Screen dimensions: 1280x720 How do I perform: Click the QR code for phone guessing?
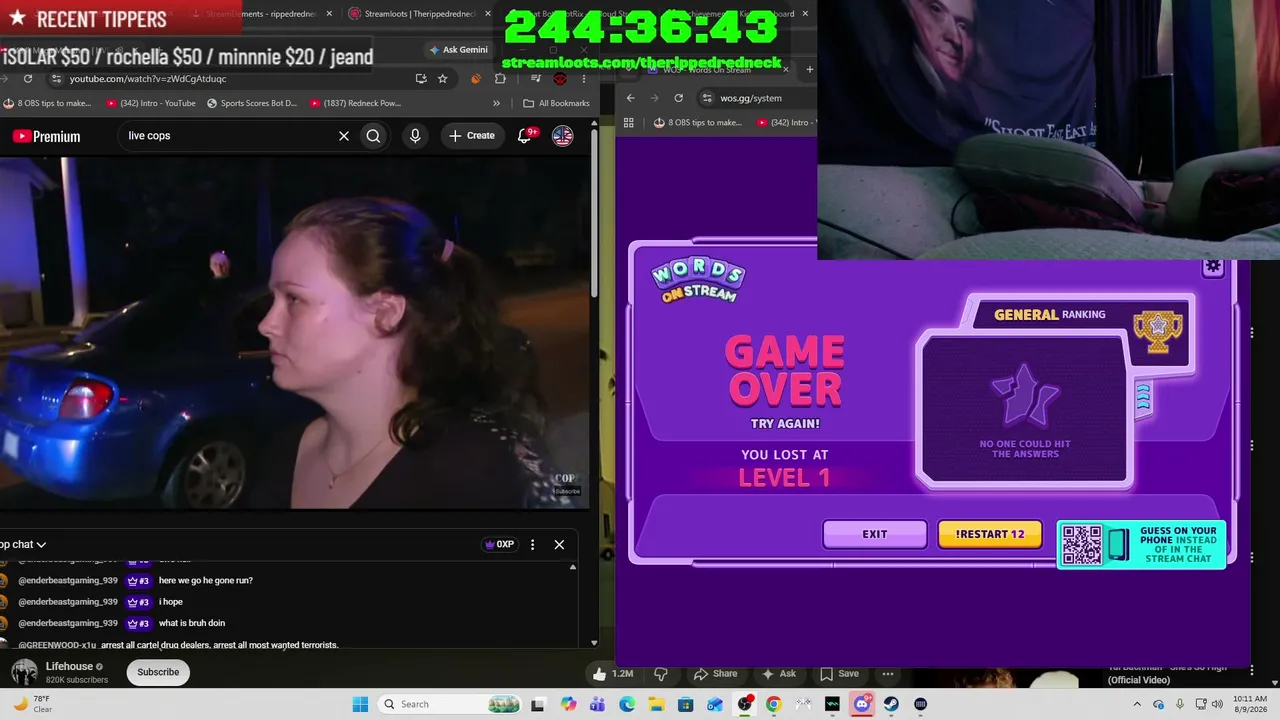[1082, 545]
